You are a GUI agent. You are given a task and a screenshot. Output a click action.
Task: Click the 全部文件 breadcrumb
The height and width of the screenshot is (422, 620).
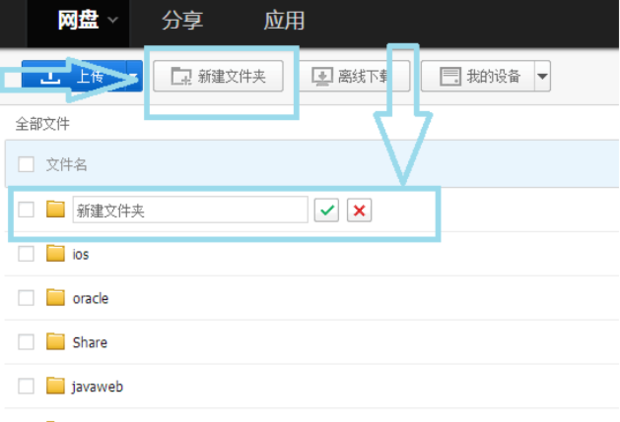click(x=43, y=124)
